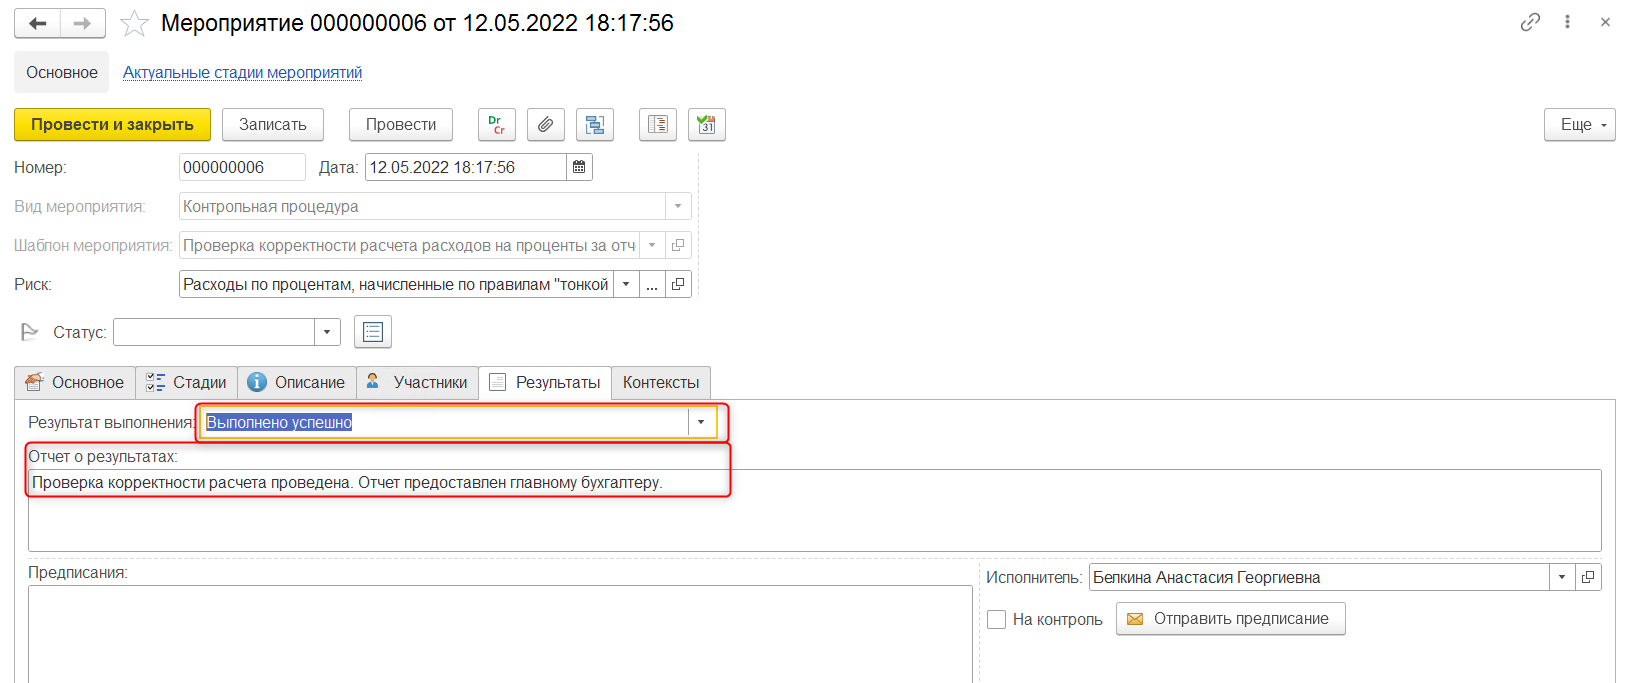Open the document structure hierarchy icon
This screenshot has height=683, width=1625.
(595, 125)
